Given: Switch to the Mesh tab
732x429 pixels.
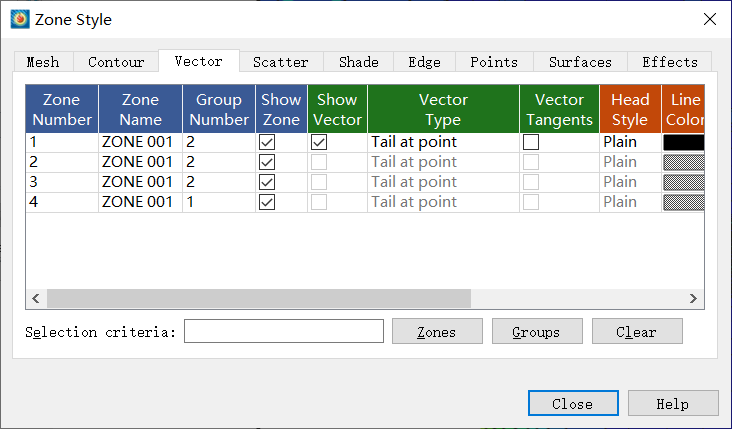Looking at the screenshot, I should (x=43, y=62).
